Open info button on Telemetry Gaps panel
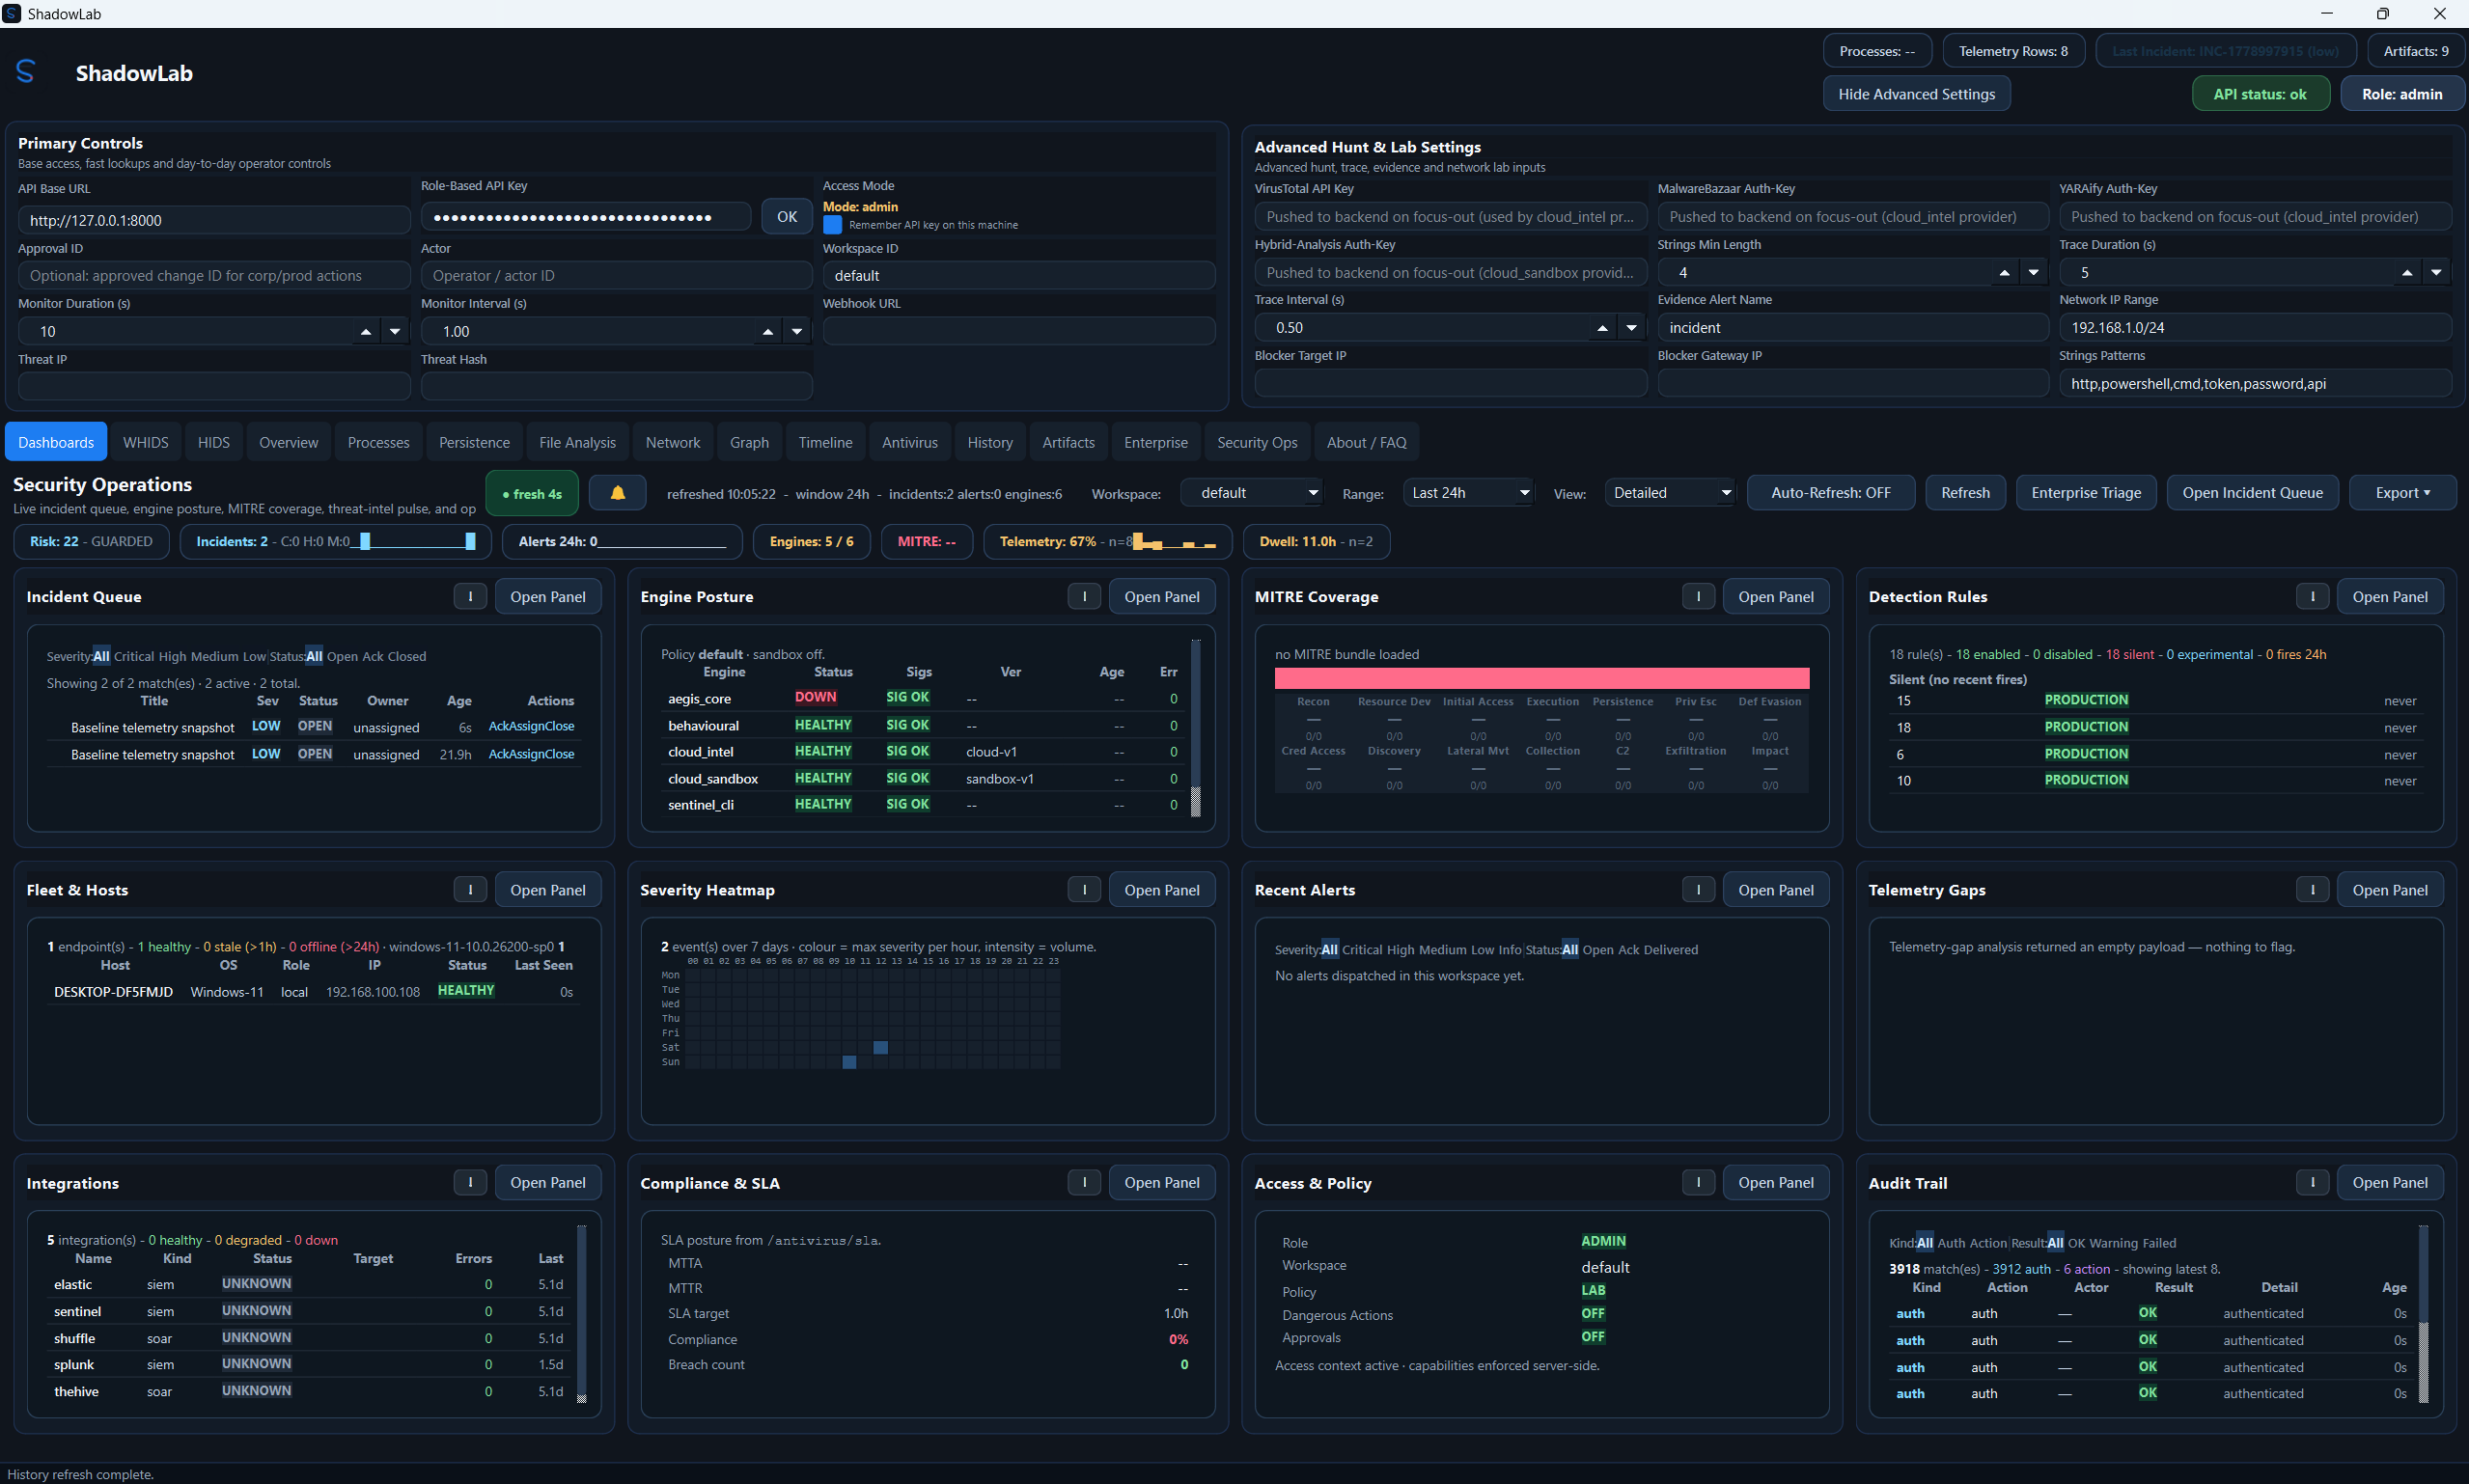 (2312, 889)
